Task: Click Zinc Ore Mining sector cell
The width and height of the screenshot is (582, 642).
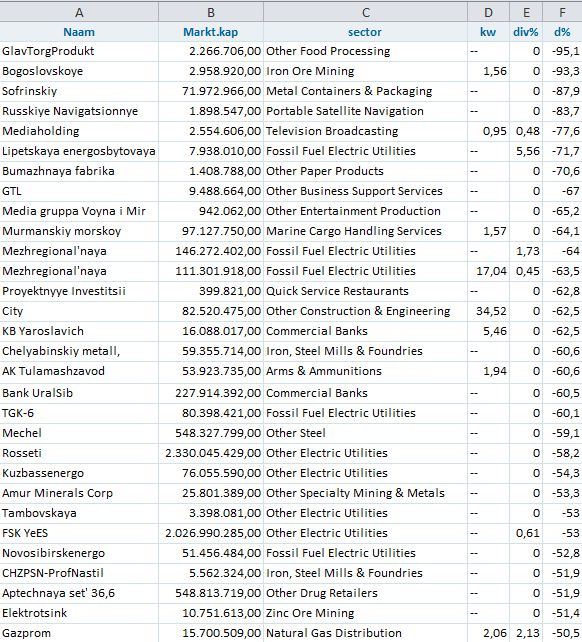Action: coord(365,614)
